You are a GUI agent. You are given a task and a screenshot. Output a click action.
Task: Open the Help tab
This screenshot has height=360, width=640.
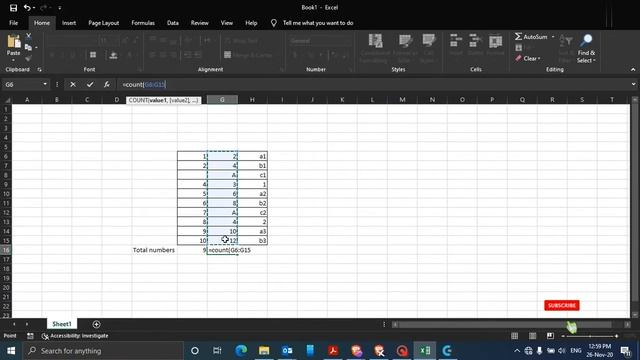point(251,23)
